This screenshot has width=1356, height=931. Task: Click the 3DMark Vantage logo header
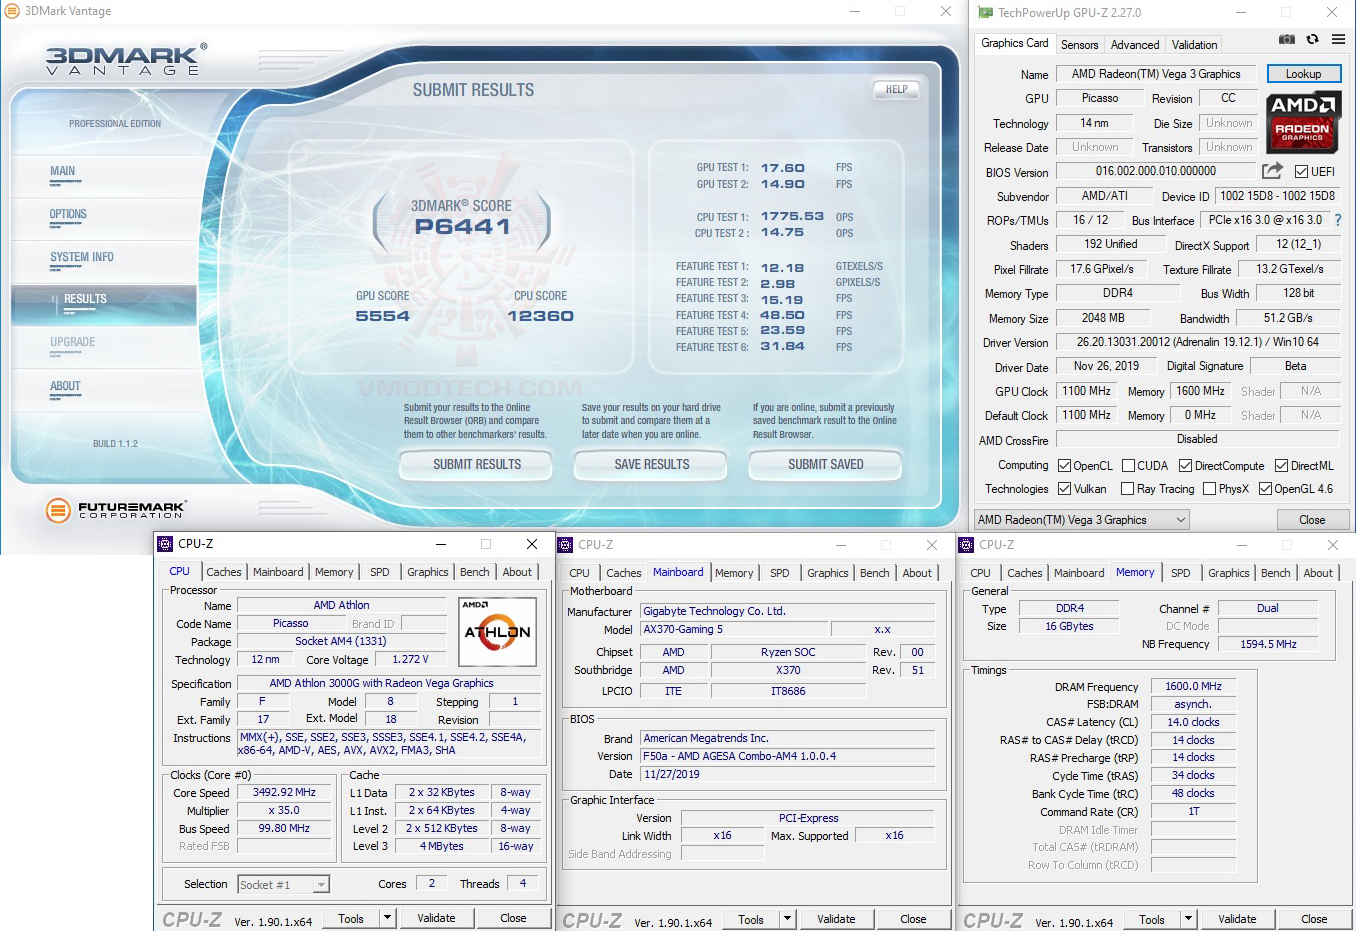click(126, 60)
